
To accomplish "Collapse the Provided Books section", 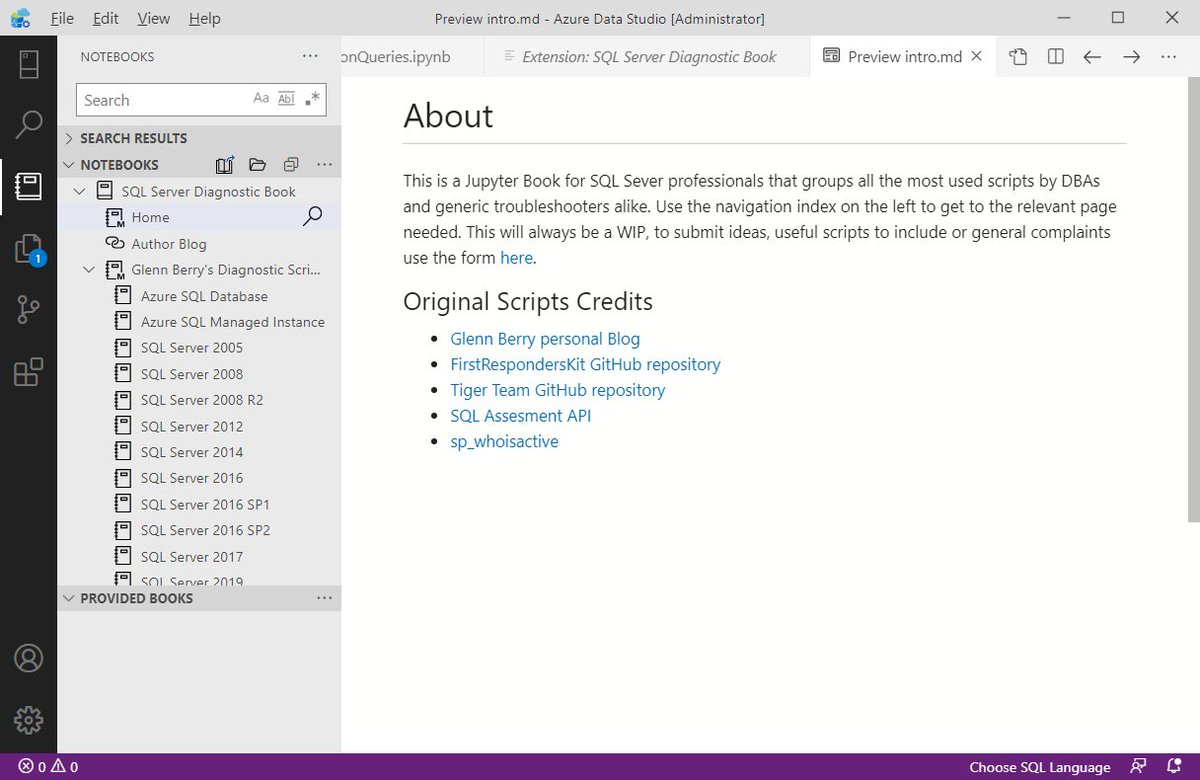I will point(69,598).
